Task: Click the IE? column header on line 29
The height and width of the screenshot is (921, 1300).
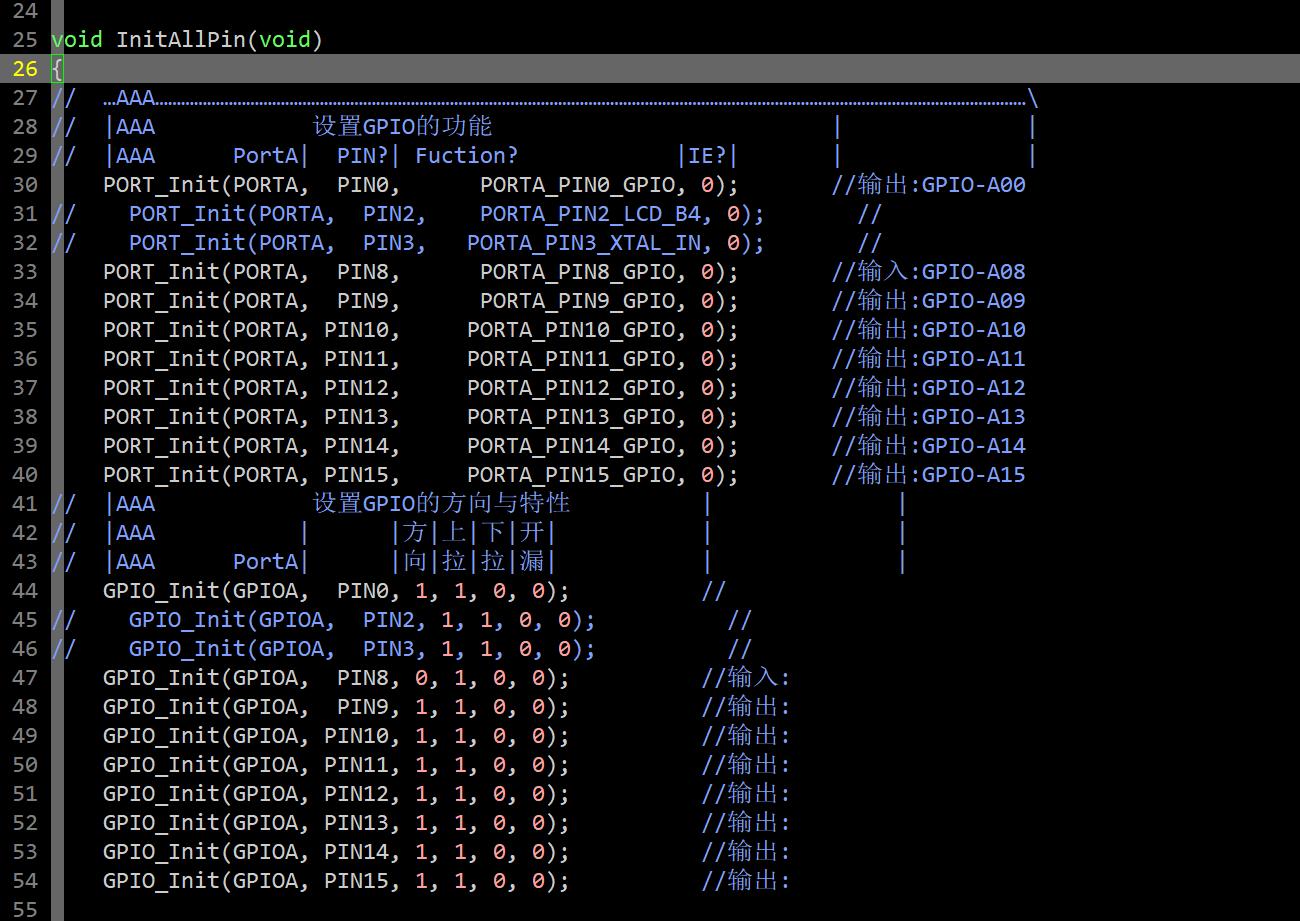Action: pos(708,156)
